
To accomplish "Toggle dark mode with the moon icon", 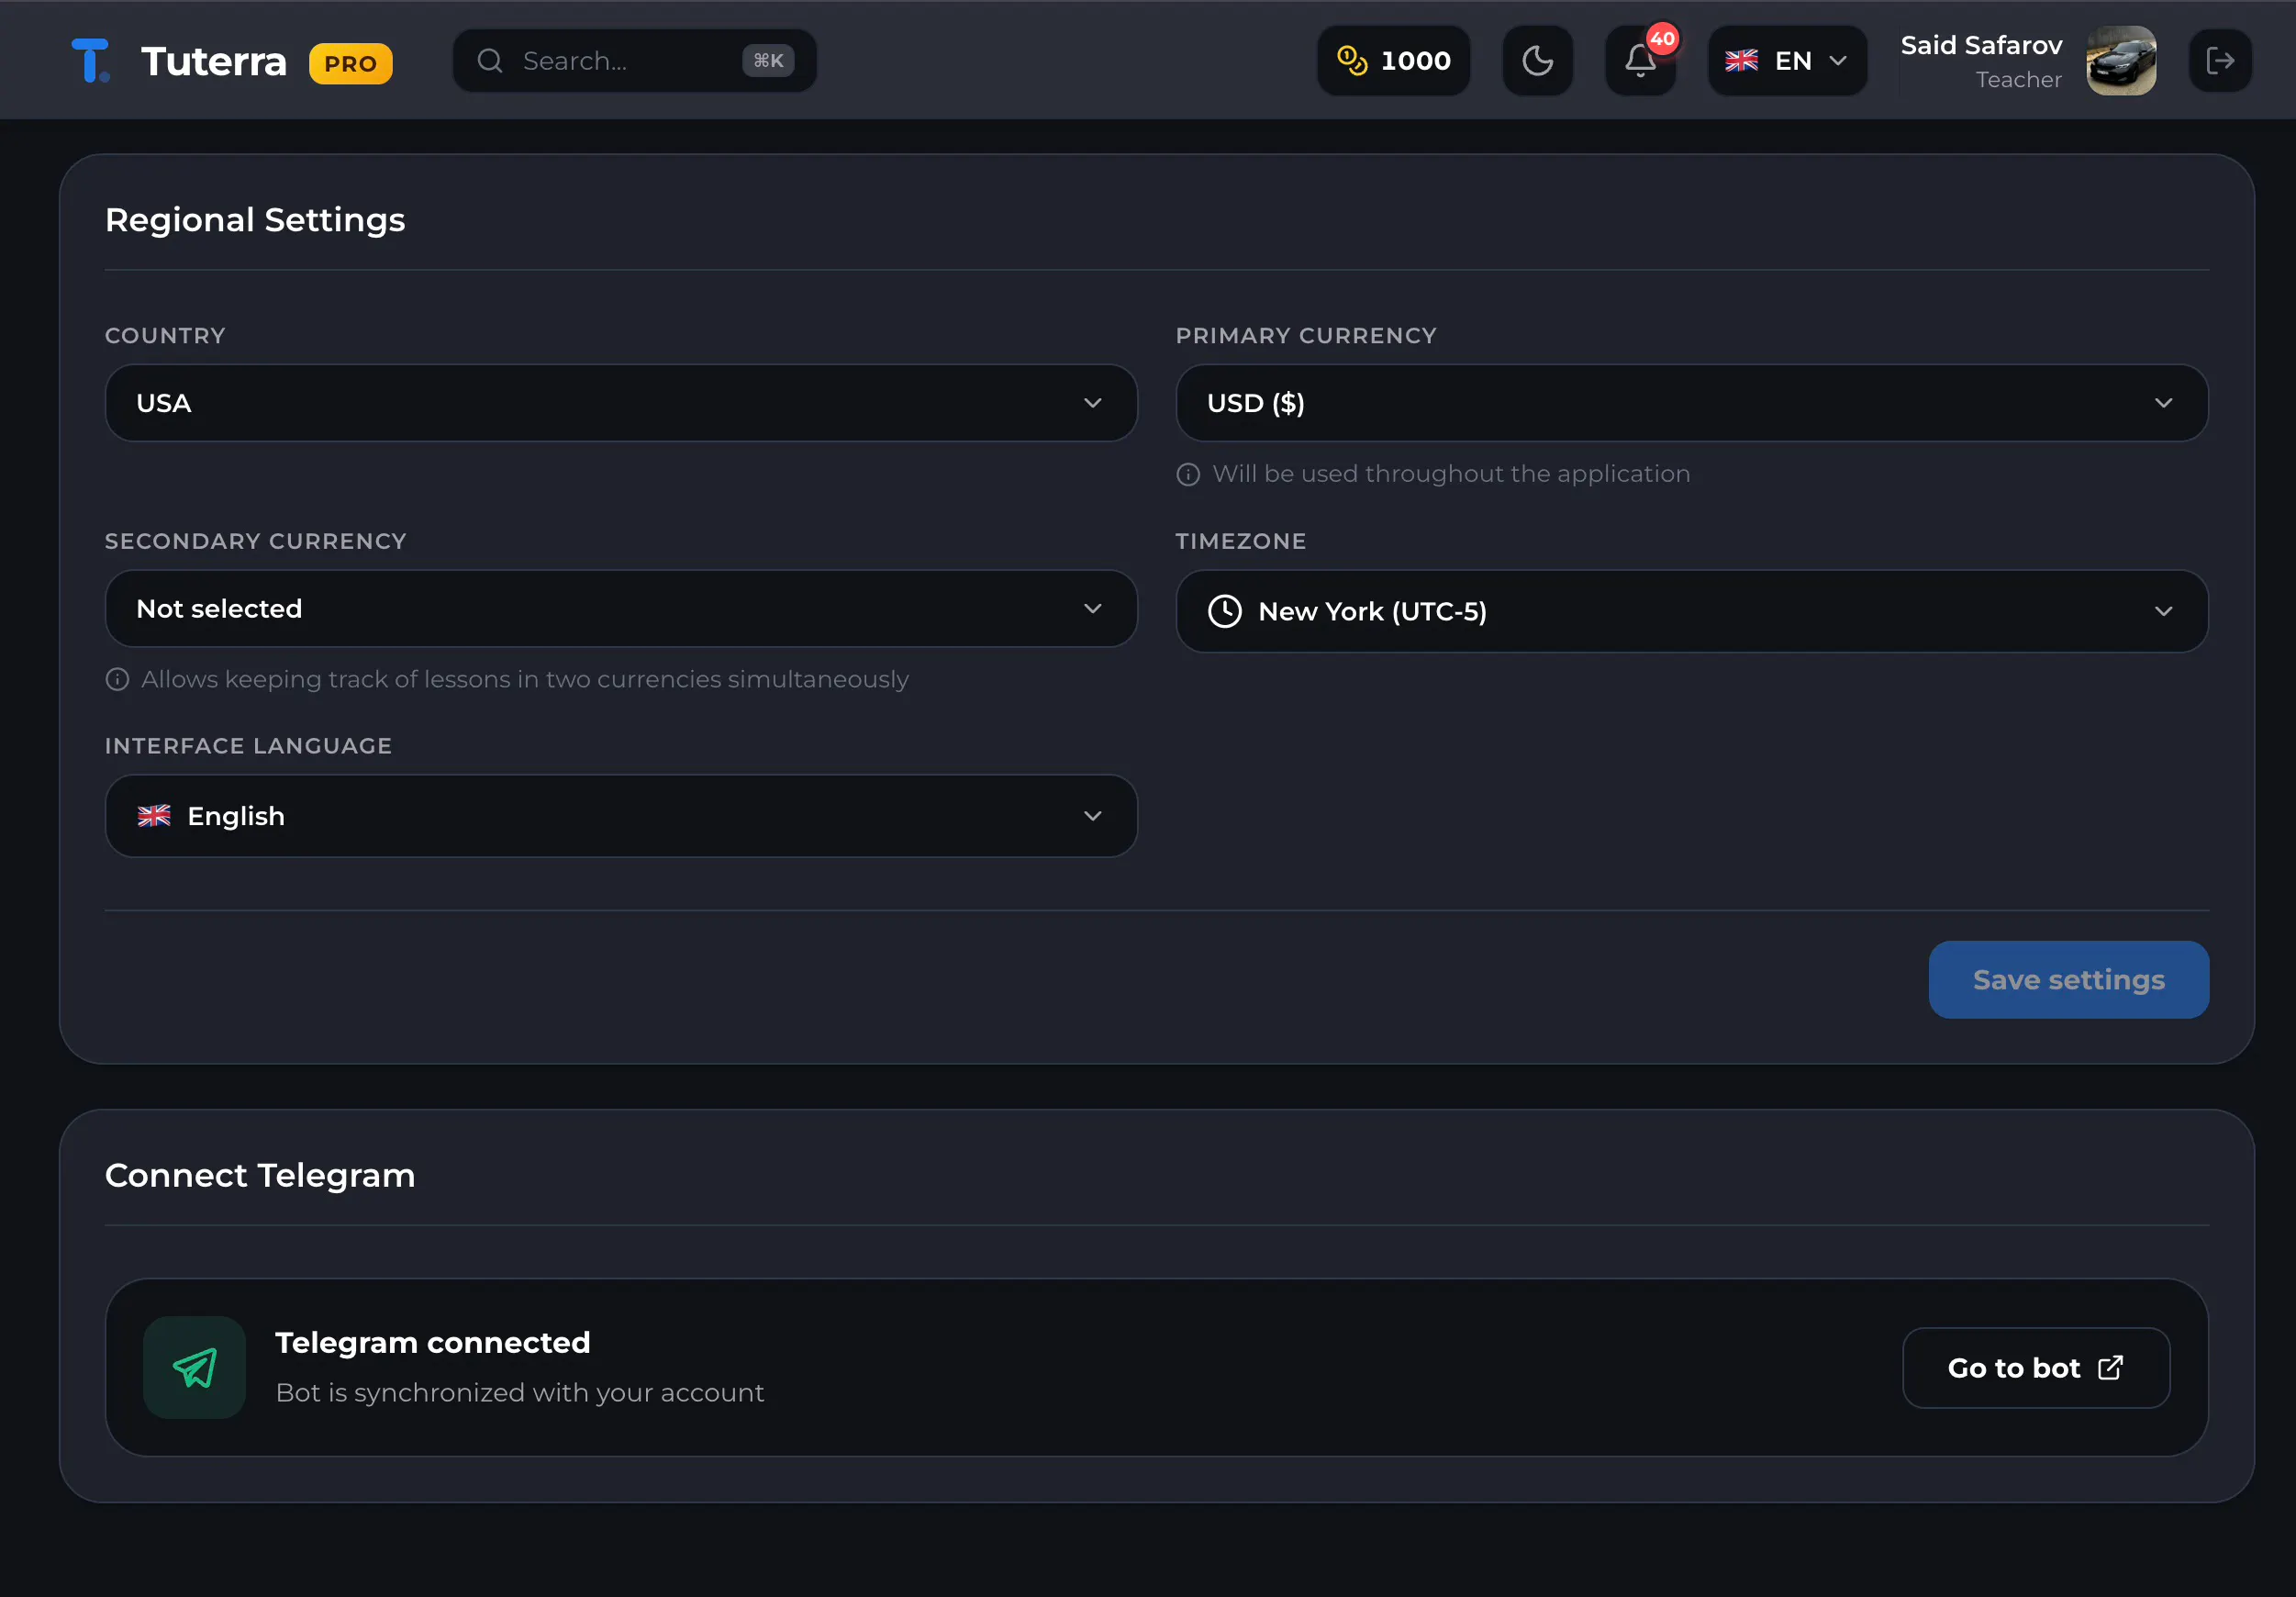I will click(x=1537, y=61).
